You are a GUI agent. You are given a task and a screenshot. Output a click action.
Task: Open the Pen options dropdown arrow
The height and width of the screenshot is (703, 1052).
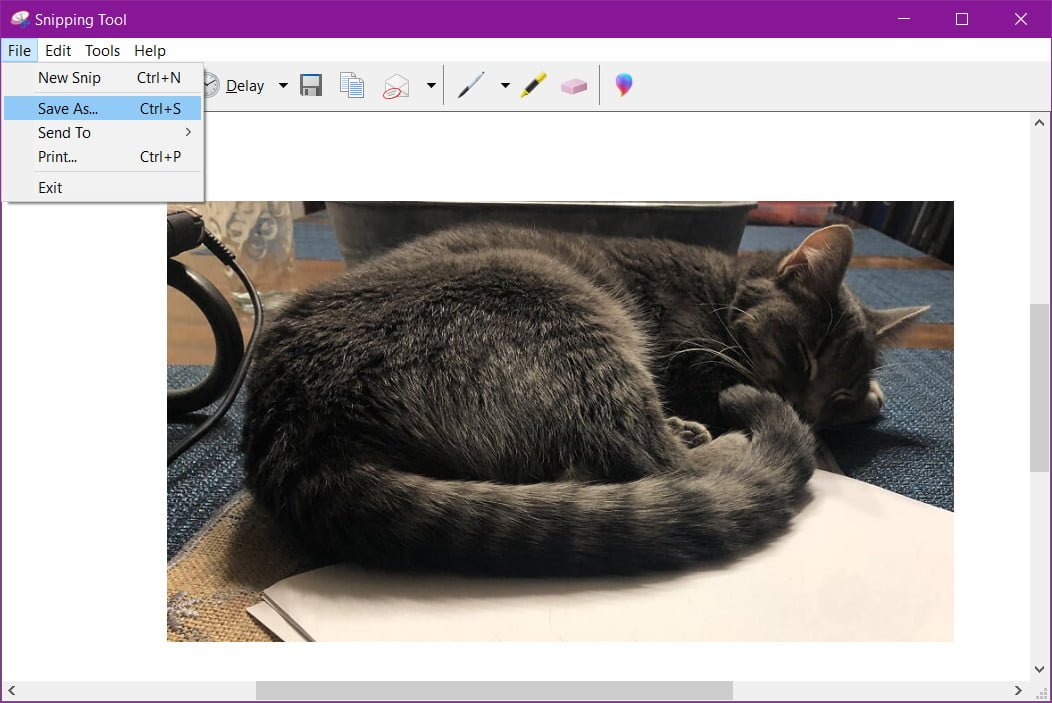pyautogui.click(x=505, y=86)
